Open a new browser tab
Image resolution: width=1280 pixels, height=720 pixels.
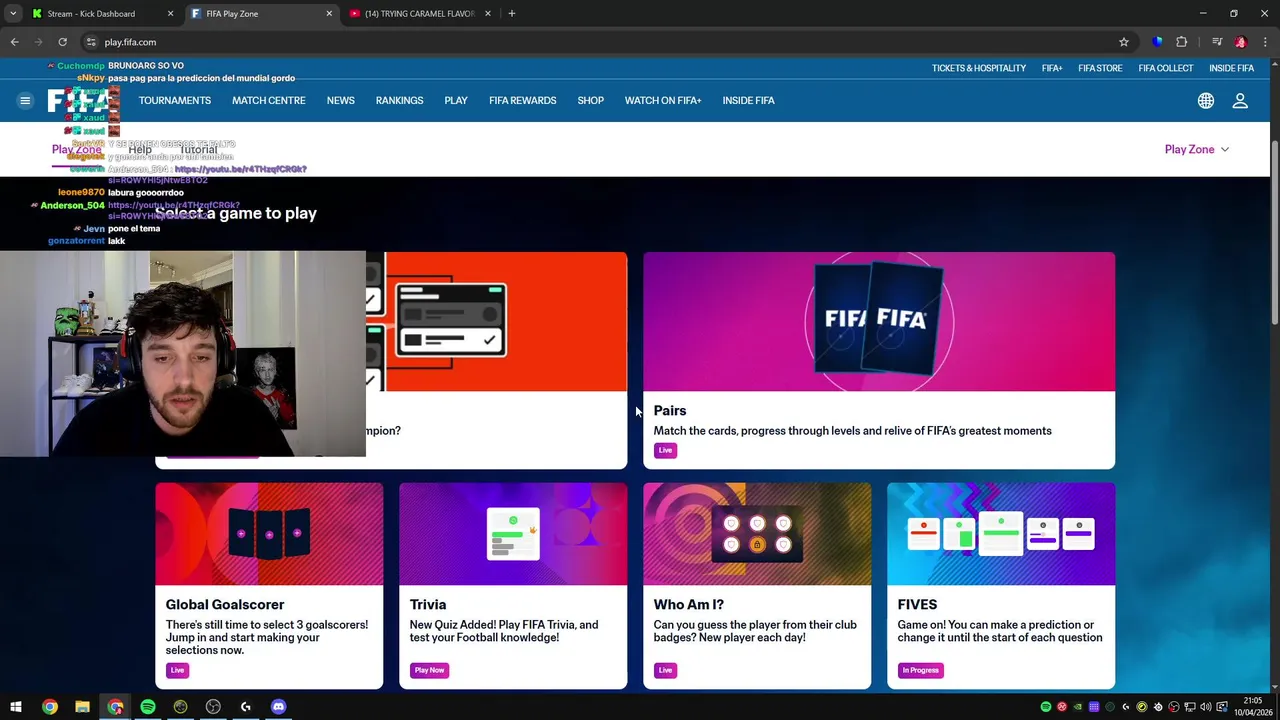[x=512, y=14]
